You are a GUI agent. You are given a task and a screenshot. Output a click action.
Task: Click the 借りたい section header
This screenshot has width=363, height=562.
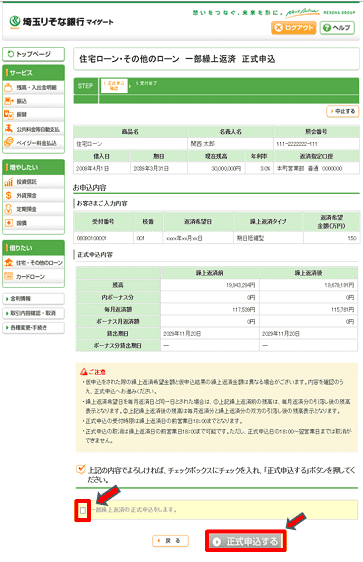click(33, 248)
